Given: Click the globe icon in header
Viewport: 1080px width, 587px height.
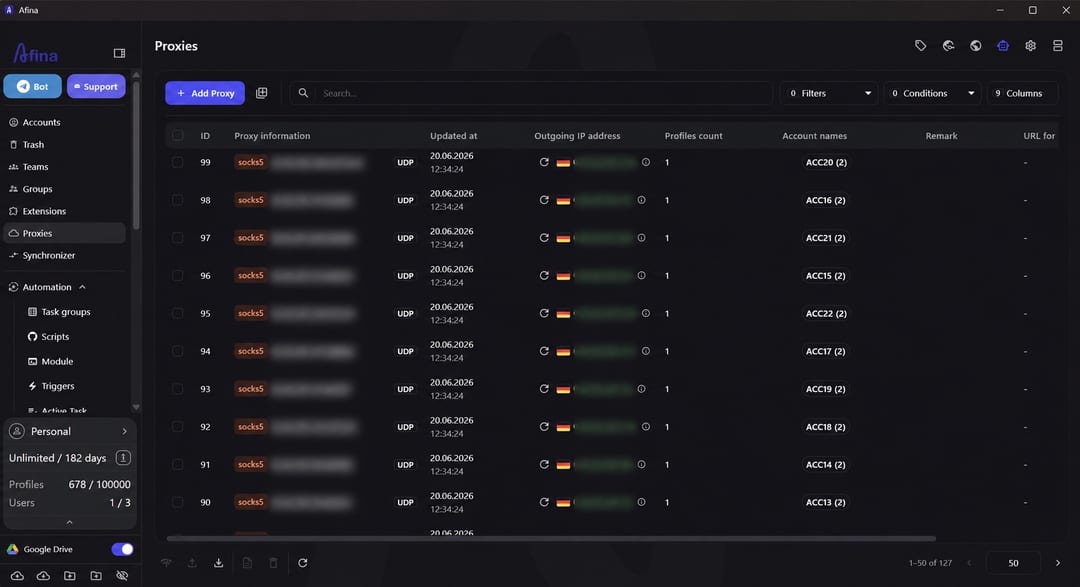Looking at the screenshot, I should 975,45.
